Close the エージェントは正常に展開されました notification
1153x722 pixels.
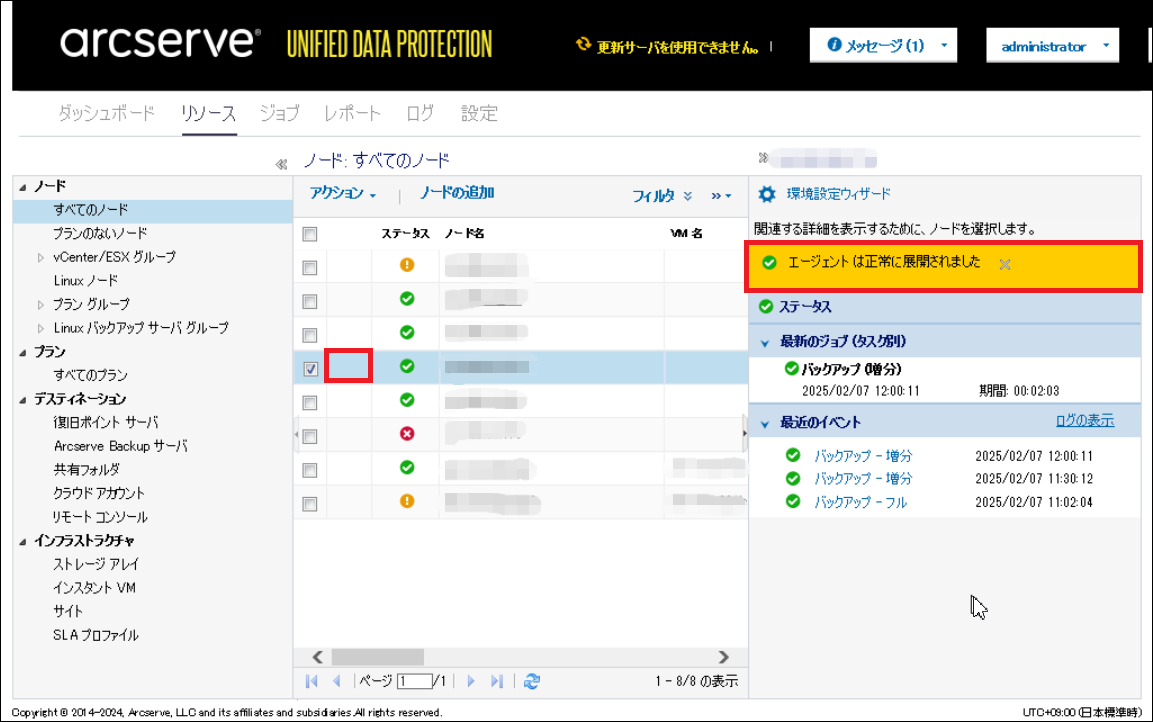tap(1004, 265)
